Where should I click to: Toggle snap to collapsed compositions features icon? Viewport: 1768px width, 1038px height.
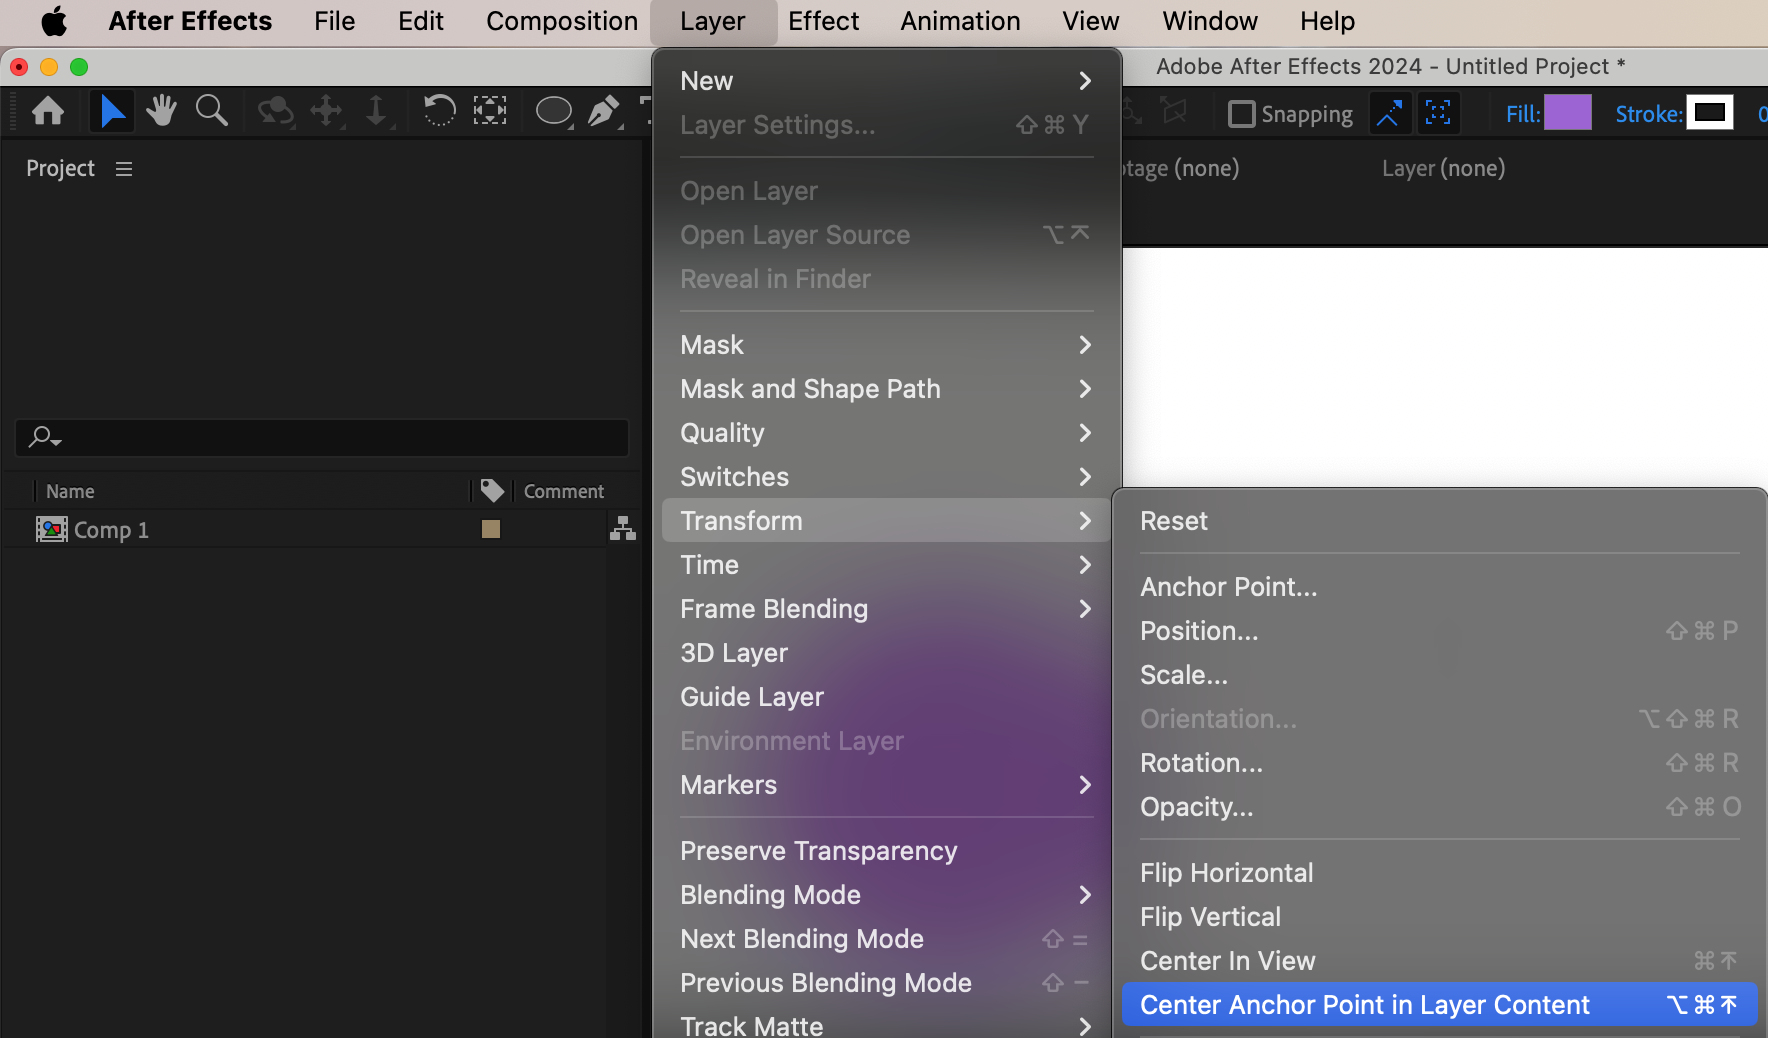(x=1438, y=113)
